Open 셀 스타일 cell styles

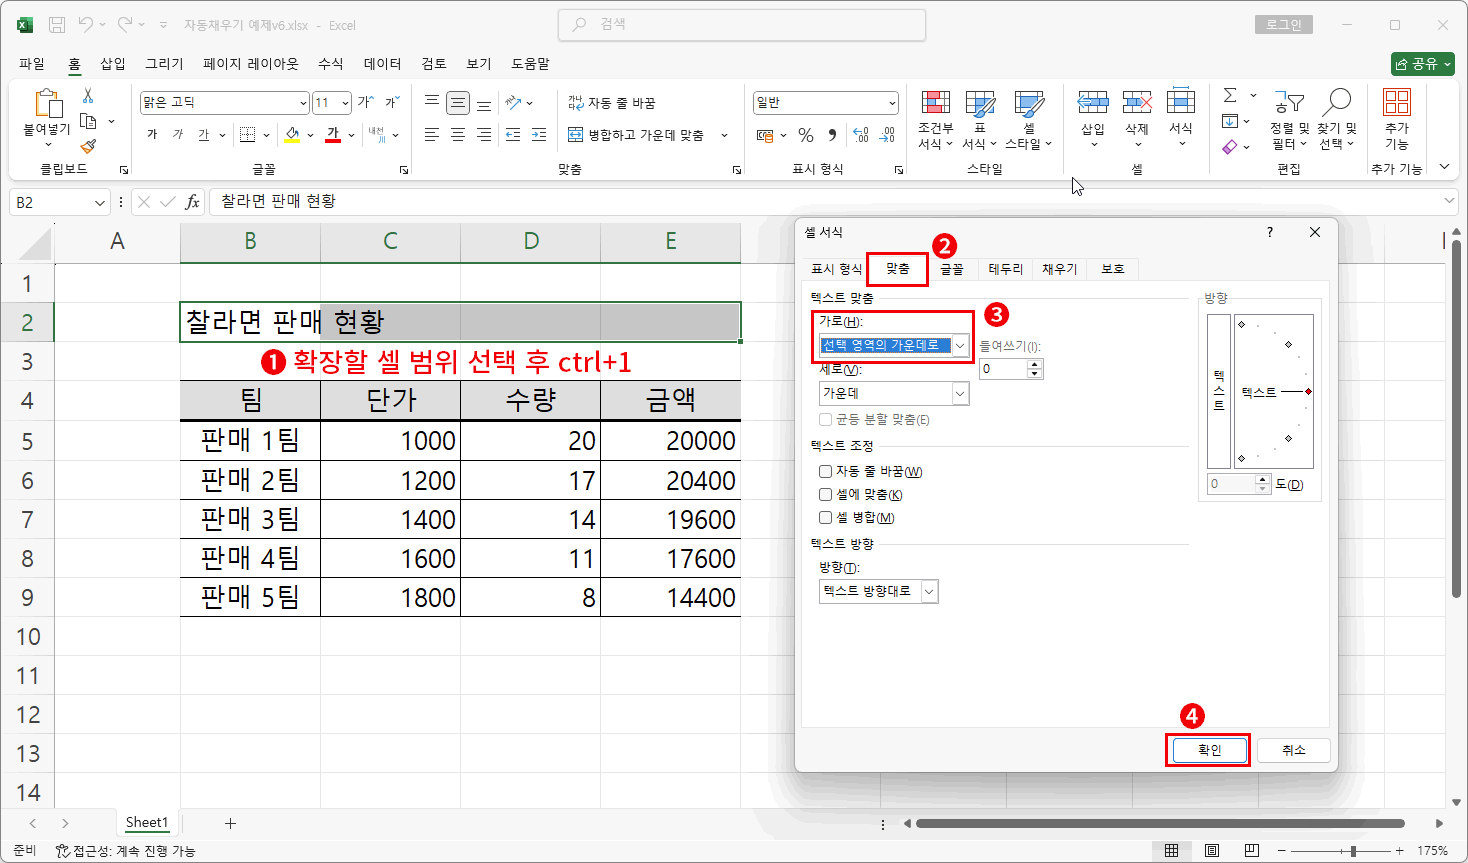click(1028, 121)
